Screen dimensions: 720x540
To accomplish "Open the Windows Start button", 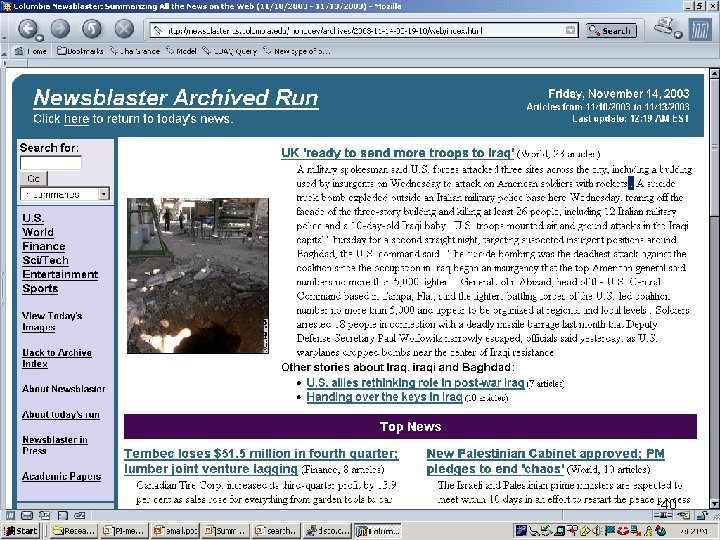I will click(21, 531).
